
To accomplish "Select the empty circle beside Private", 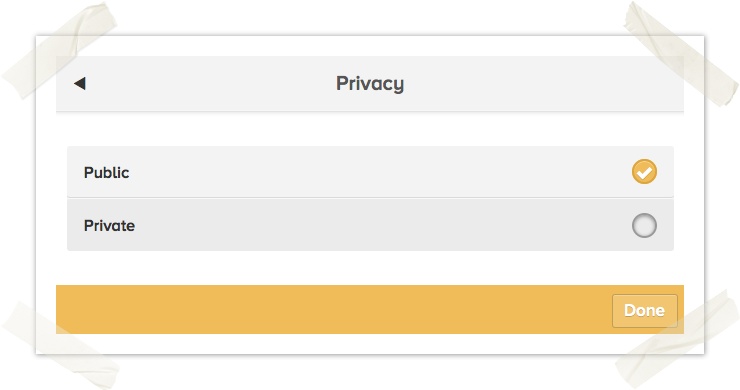I will coord(644,225).
